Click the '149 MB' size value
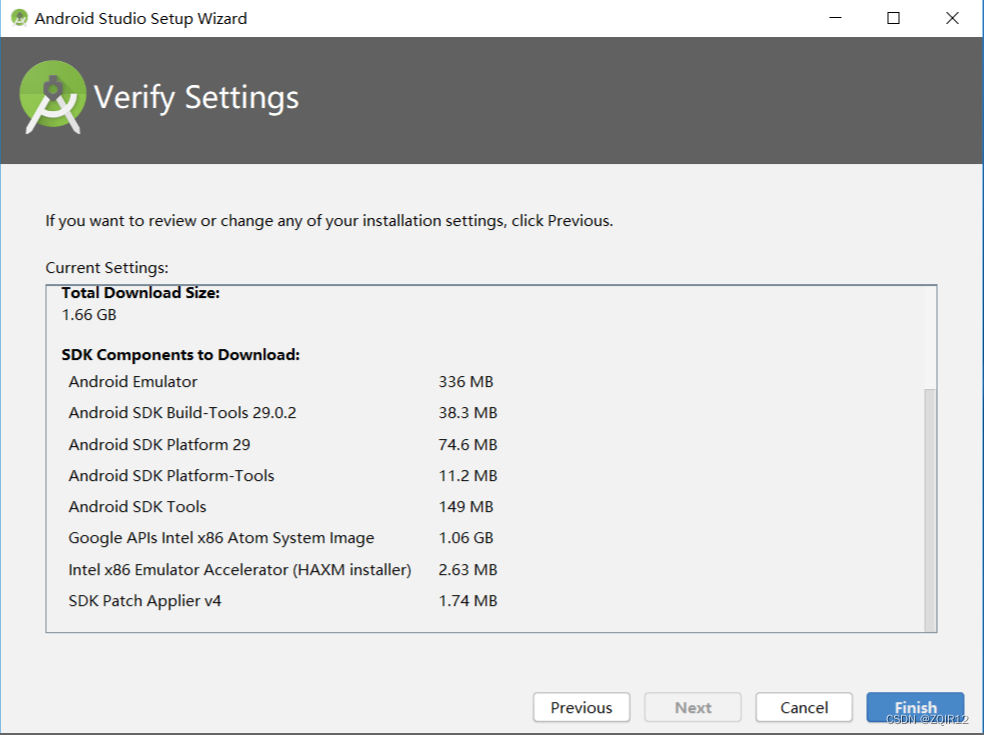Image resolution: width=984 pixels, height=735 pixels. click(x=466, y=507)
